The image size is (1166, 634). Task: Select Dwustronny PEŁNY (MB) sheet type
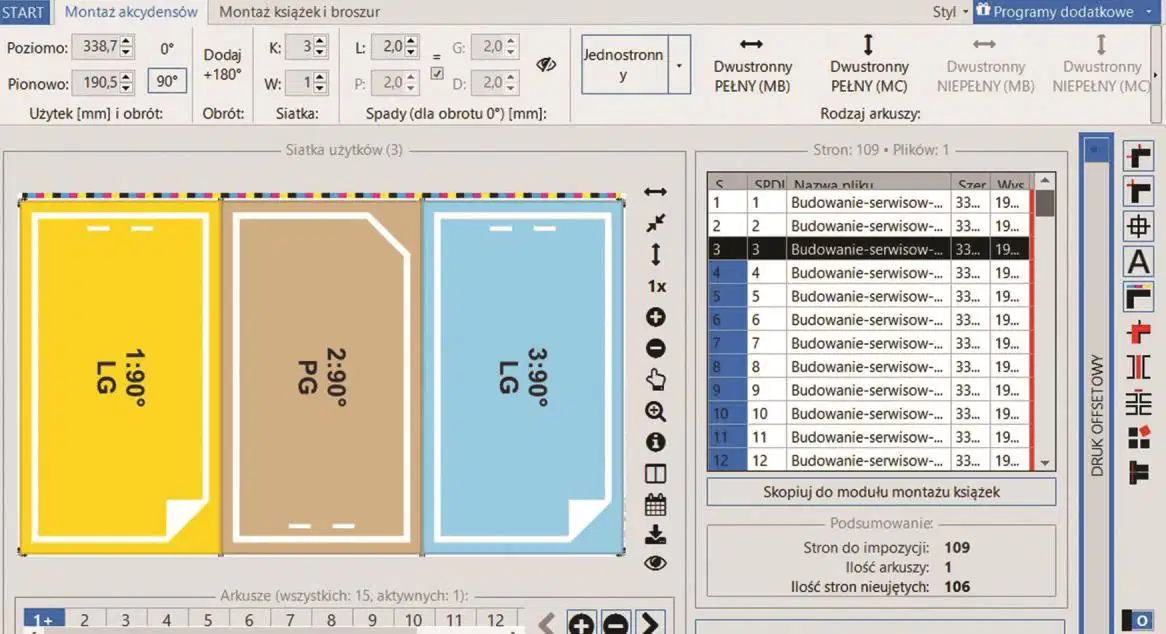pyautogui.click(x=753, y=65)
